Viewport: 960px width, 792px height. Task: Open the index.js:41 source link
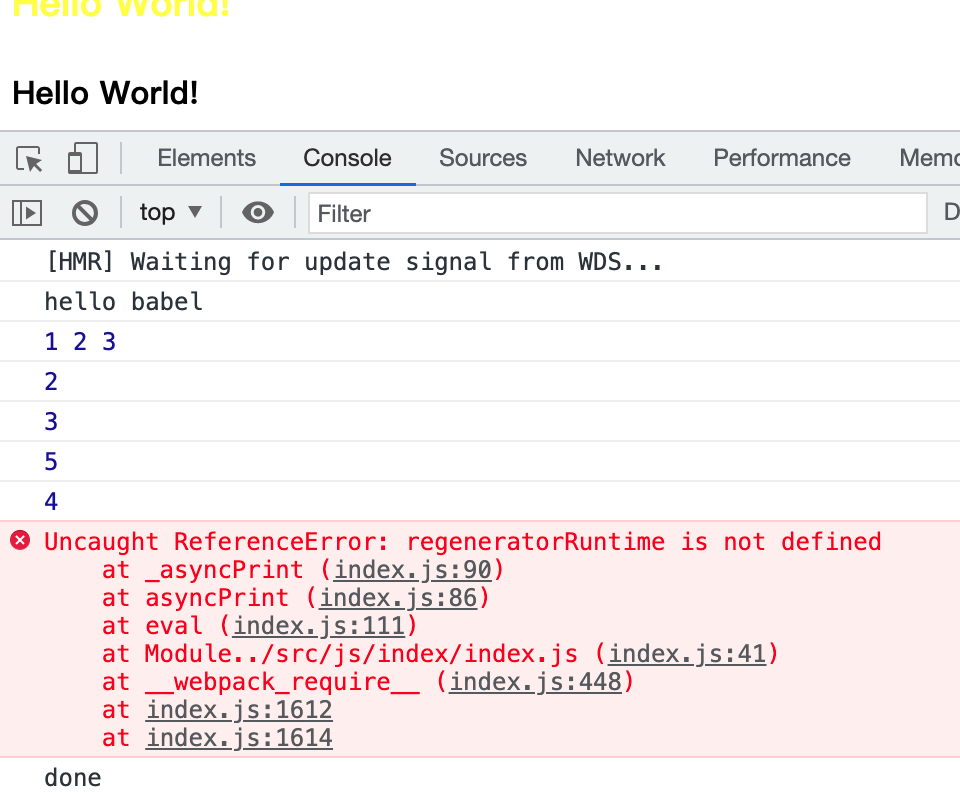(687, 654)
